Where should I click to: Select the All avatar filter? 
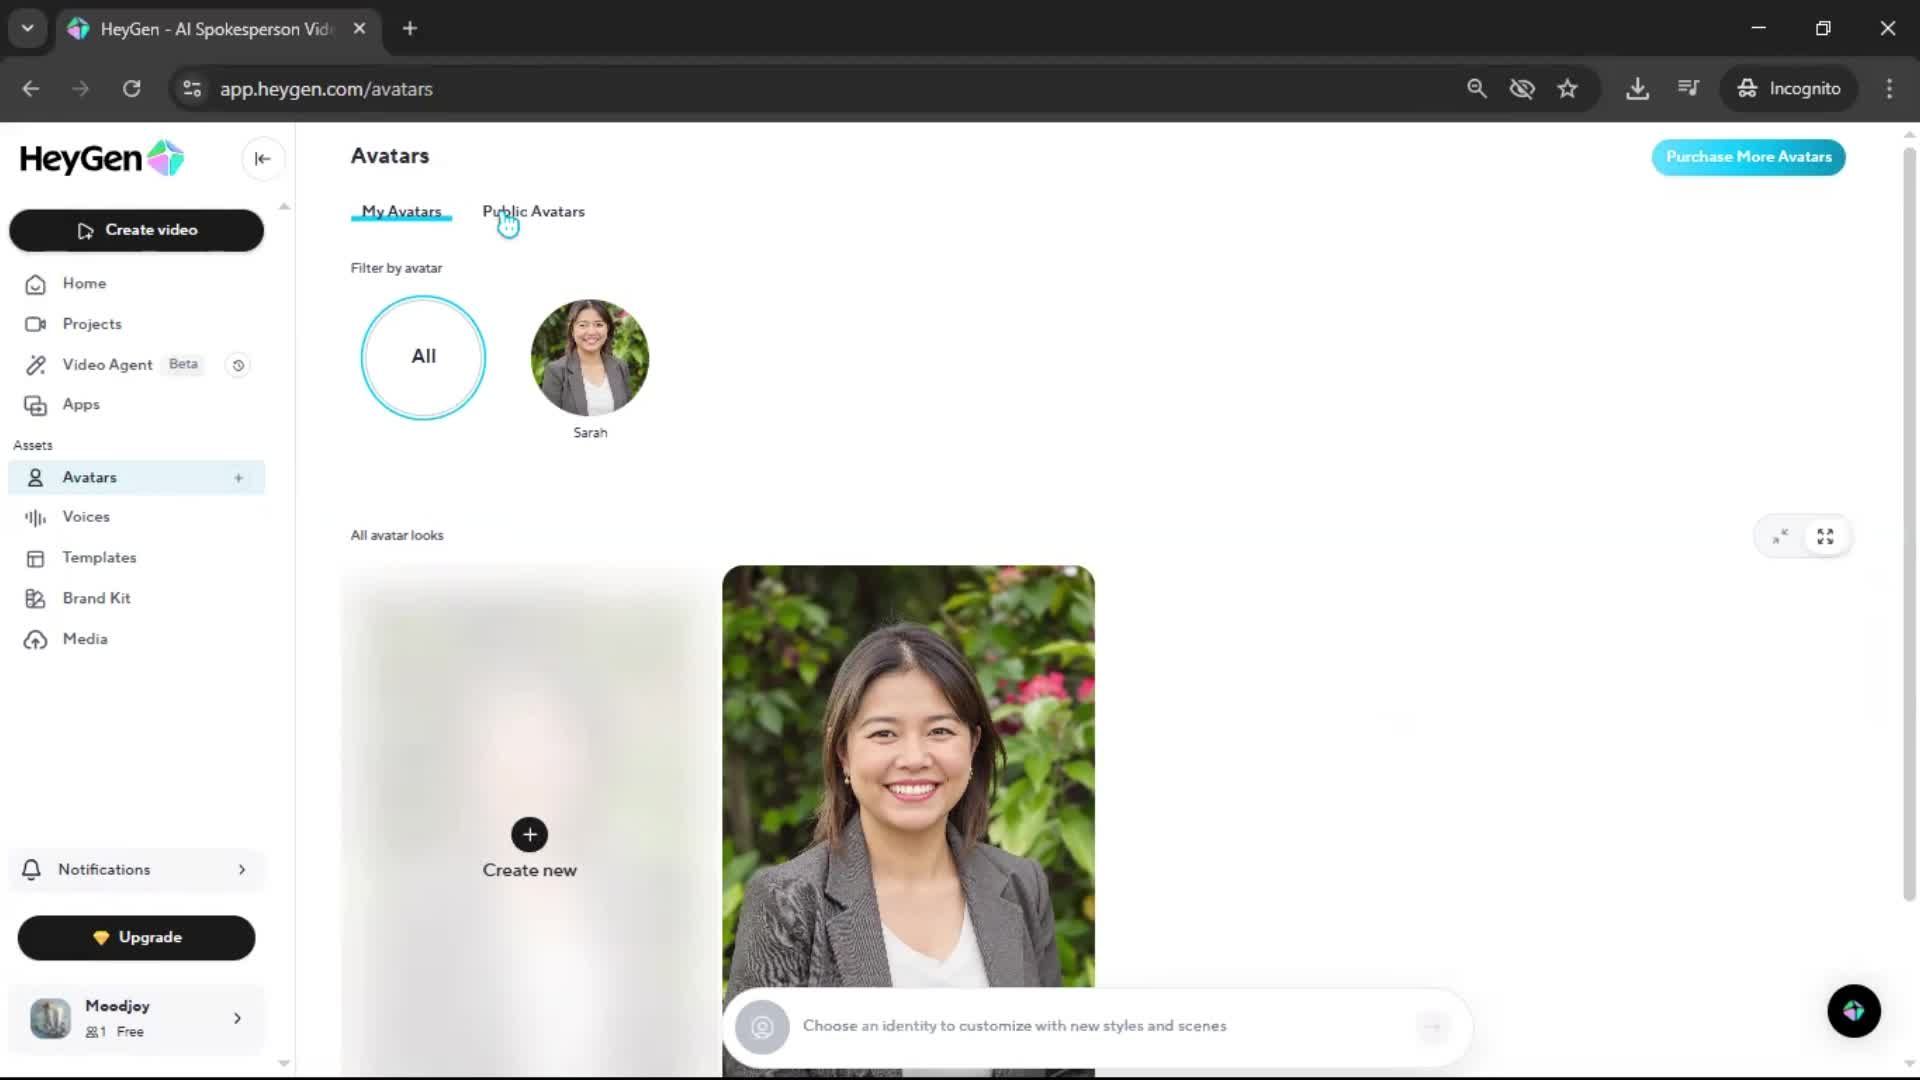[423, 357]
